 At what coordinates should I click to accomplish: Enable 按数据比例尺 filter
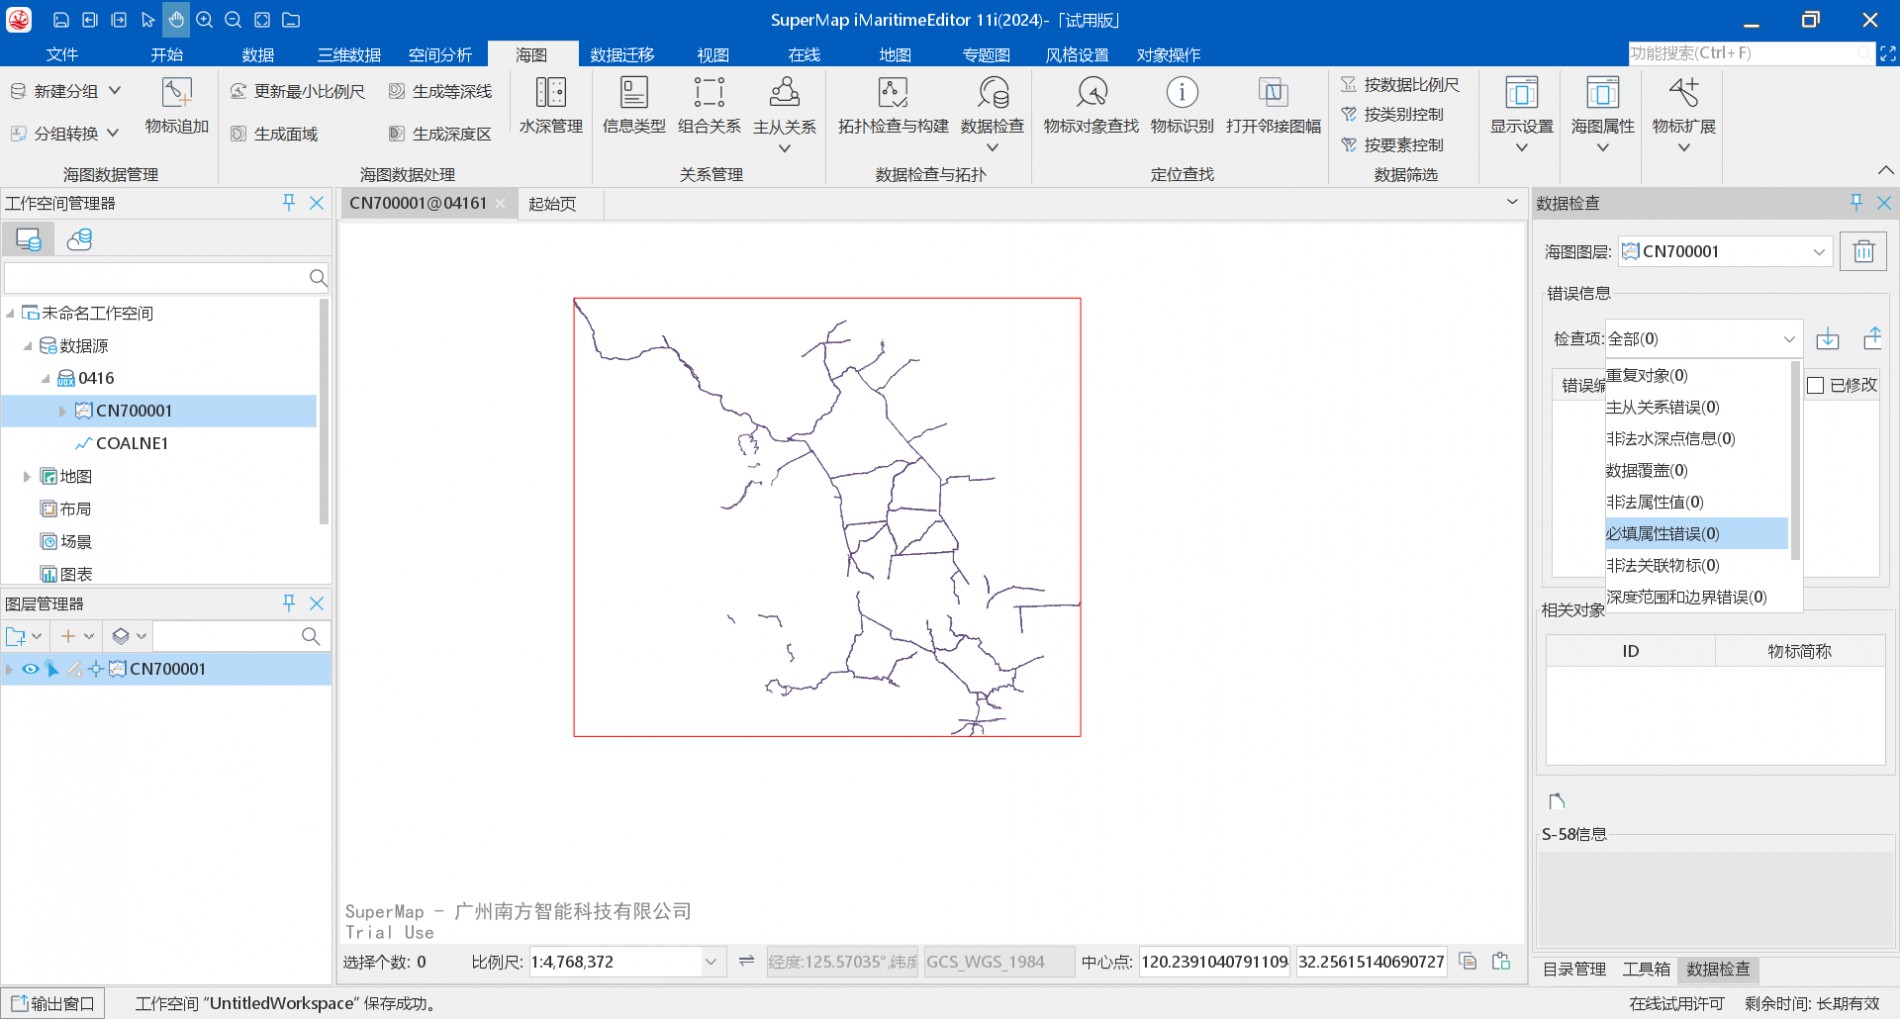1399,85
